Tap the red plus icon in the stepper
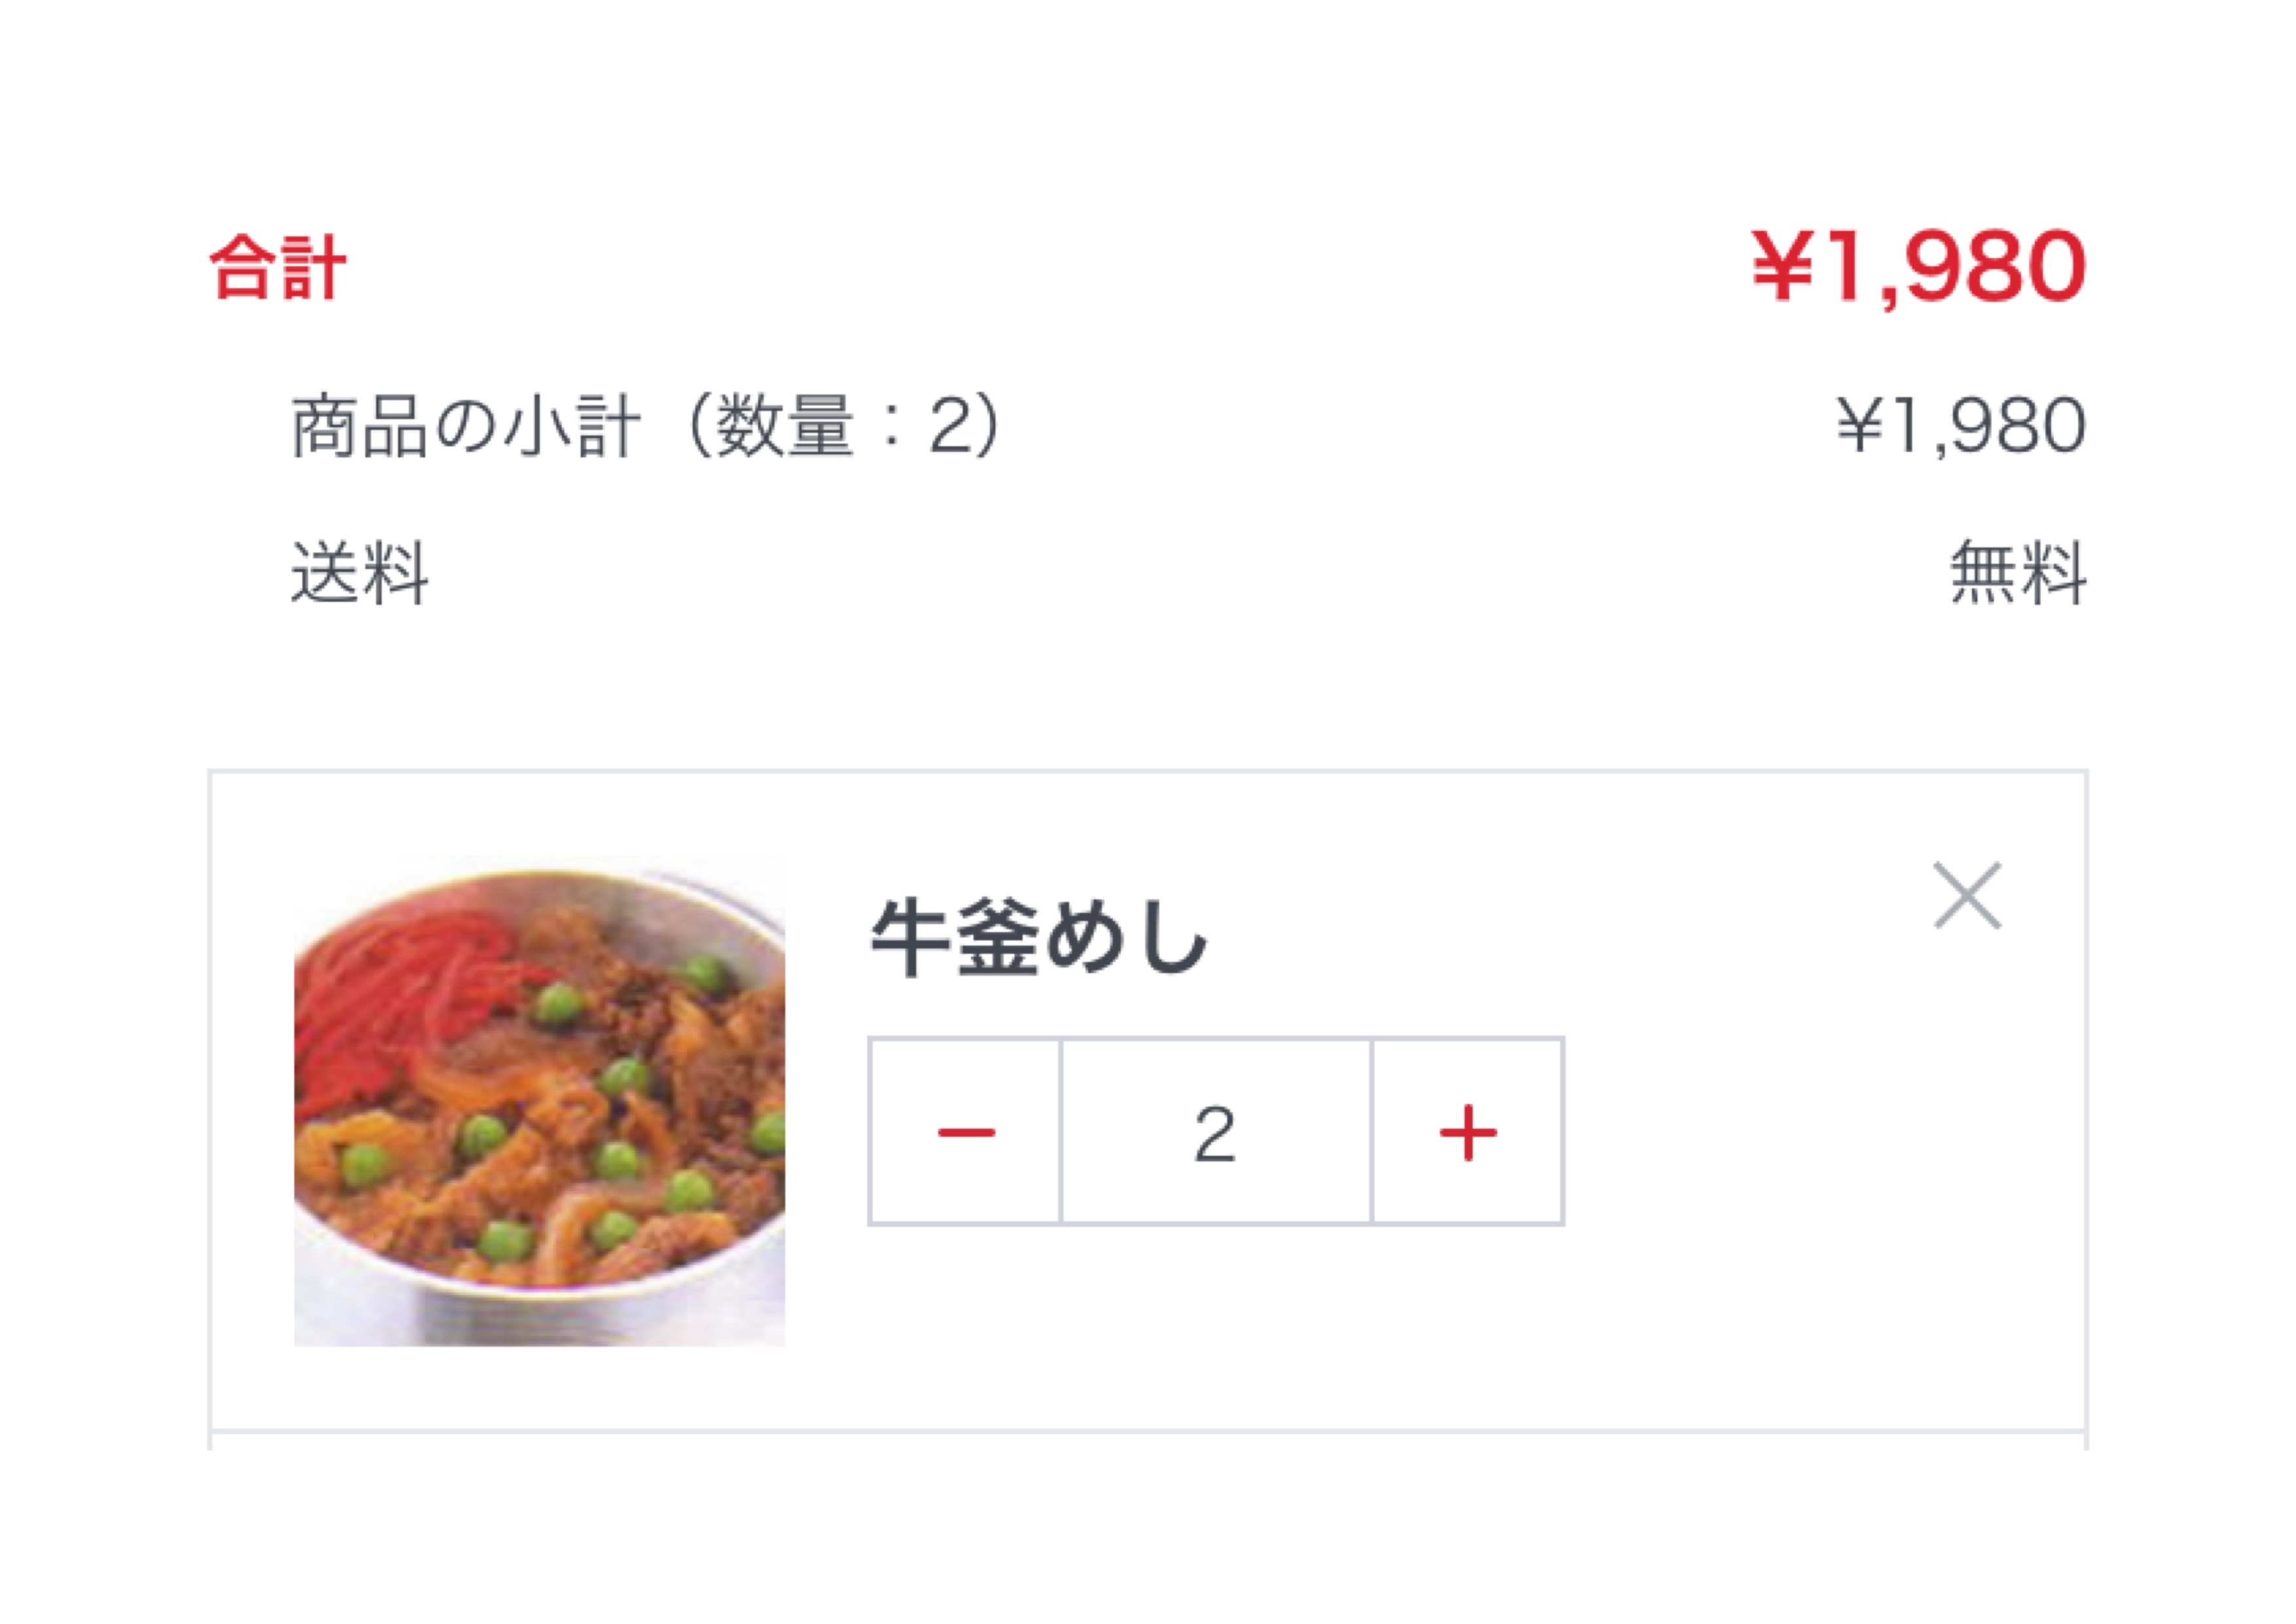 point(1468,1133)
